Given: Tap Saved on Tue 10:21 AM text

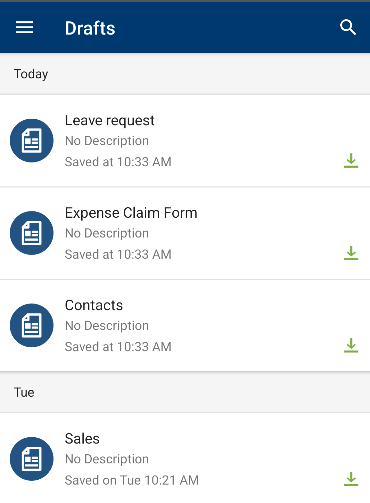Looking at the screenshot, I should tap(132, 480).
